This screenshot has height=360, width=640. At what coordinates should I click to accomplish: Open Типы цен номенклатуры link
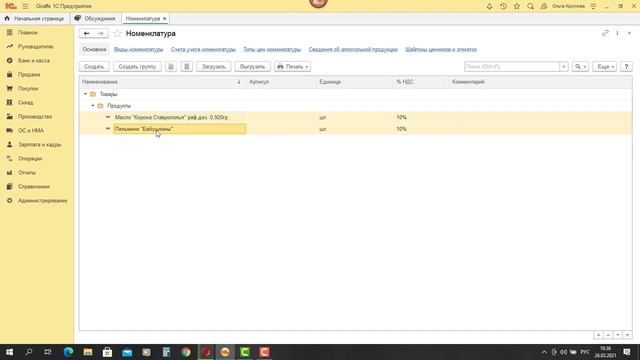click(272, 49)
